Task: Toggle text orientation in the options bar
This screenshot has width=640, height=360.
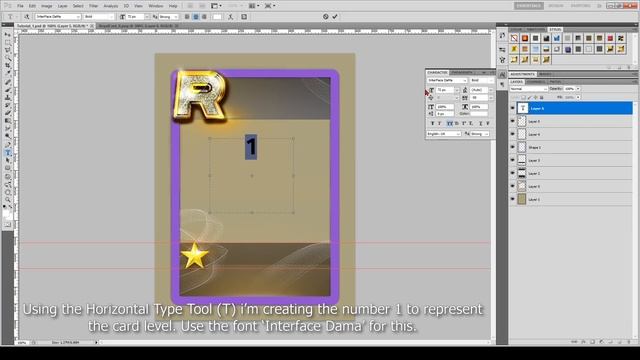Action: coord(27,17)
